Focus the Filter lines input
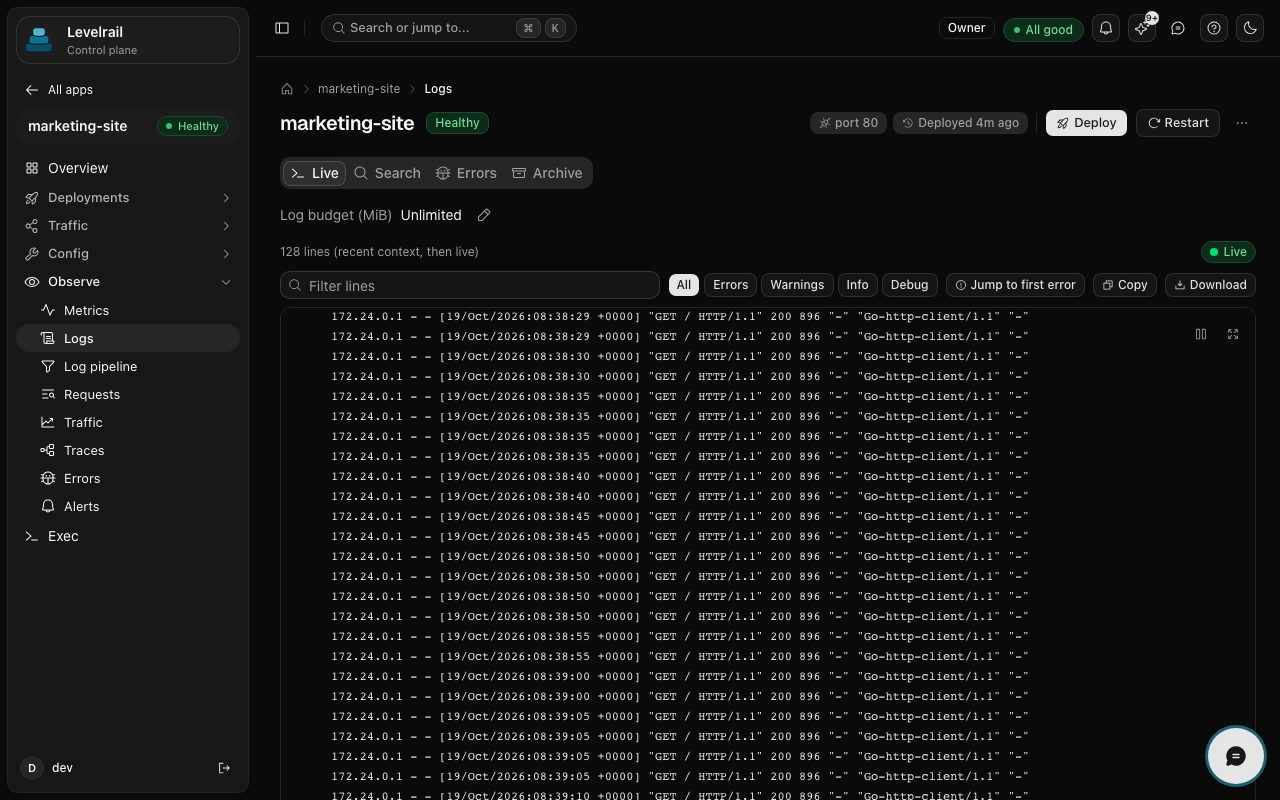1280x800 pixels. [x=470, y=286]
